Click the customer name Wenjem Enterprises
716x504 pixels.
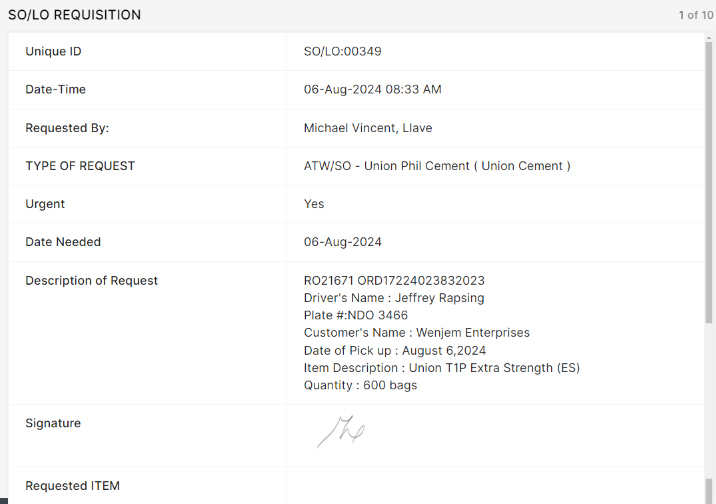416,332
